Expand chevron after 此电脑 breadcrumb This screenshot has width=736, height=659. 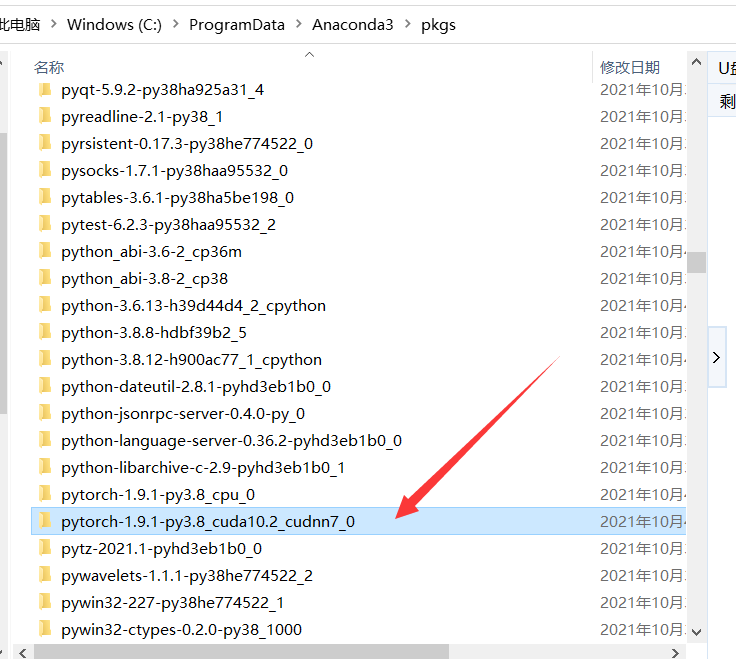pos(54,24)
